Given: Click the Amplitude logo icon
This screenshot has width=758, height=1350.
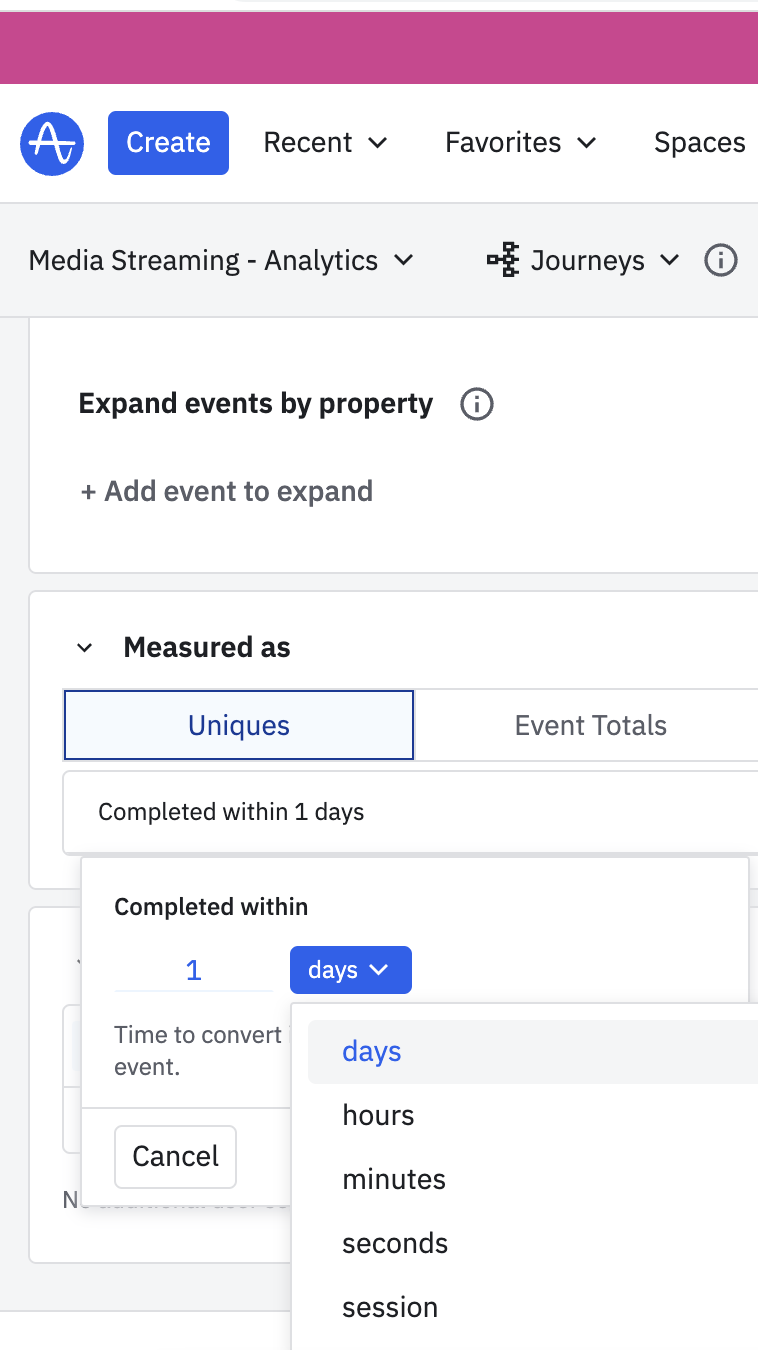Looking at the screenshot, I should (x=52, y=143).
